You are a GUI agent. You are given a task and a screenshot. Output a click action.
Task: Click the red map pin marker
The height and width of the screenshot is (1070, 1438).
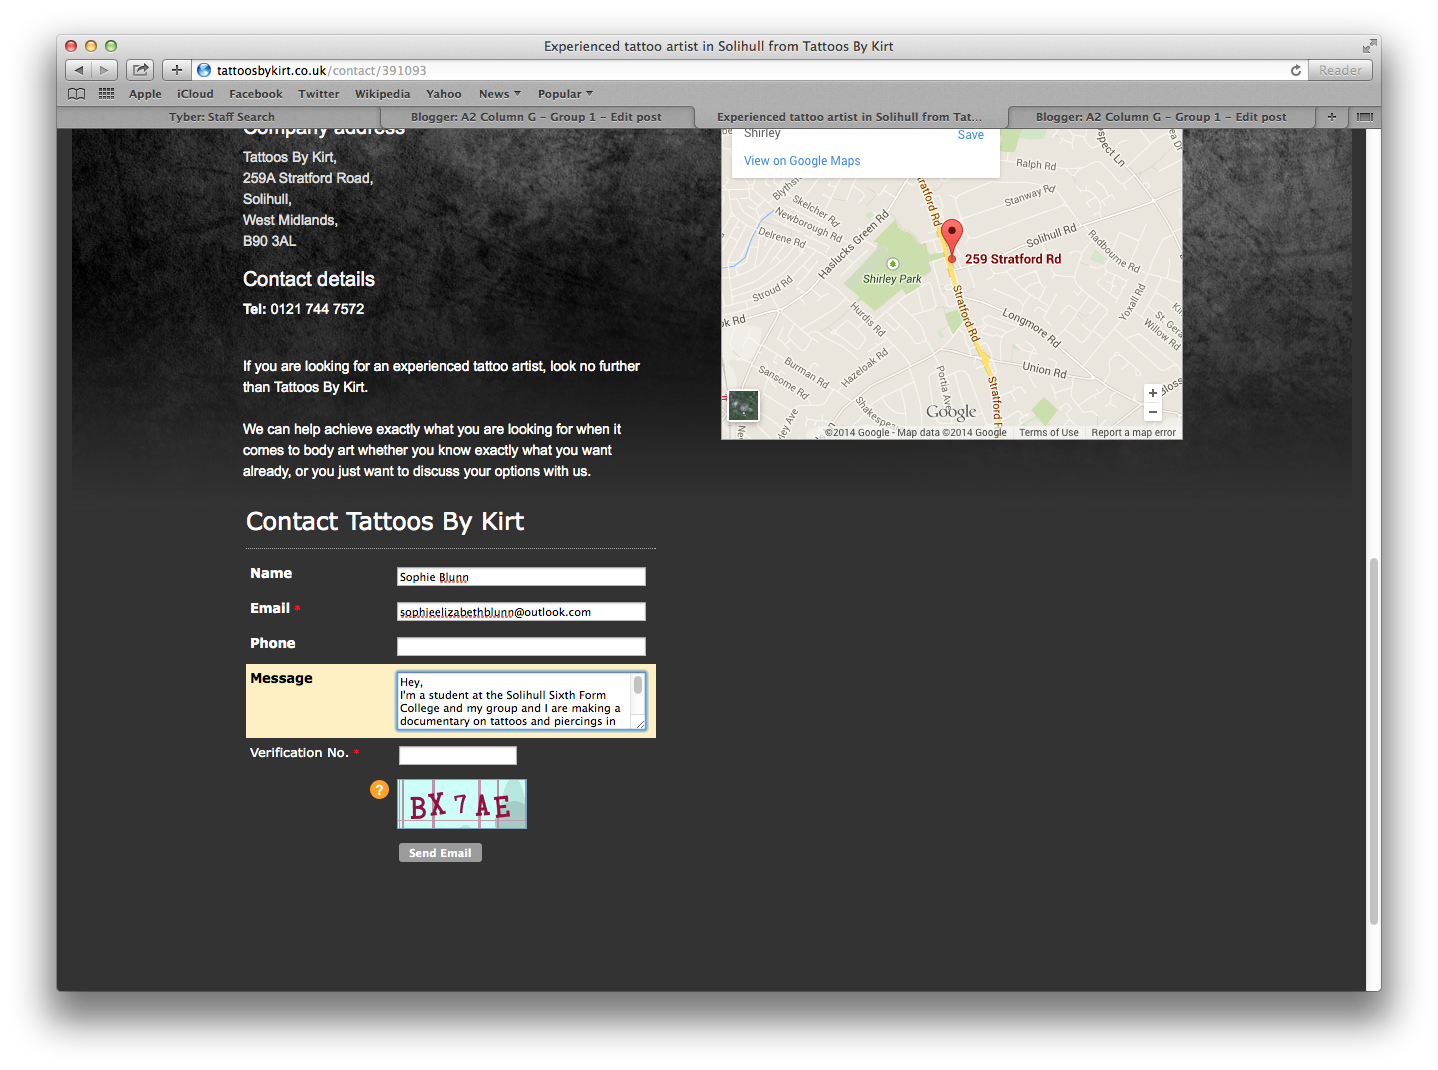952,240
